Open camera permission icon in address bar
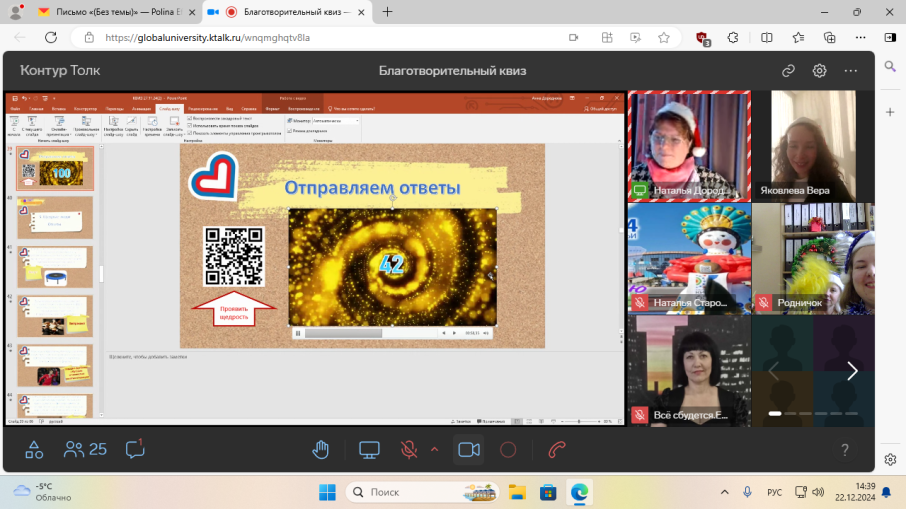906x509 pixels. (x=573, y=38)
